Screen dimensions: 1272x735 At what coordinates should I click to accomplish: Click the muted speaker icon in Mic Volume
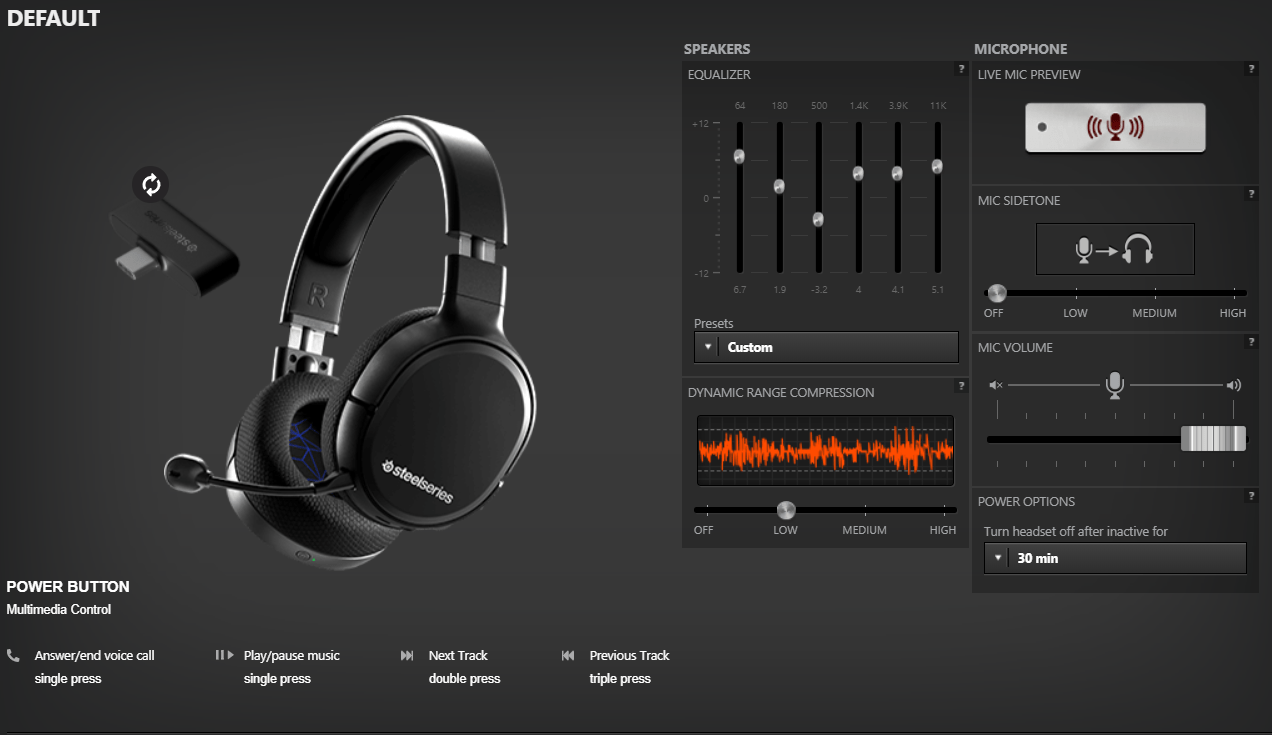(996, 385)
